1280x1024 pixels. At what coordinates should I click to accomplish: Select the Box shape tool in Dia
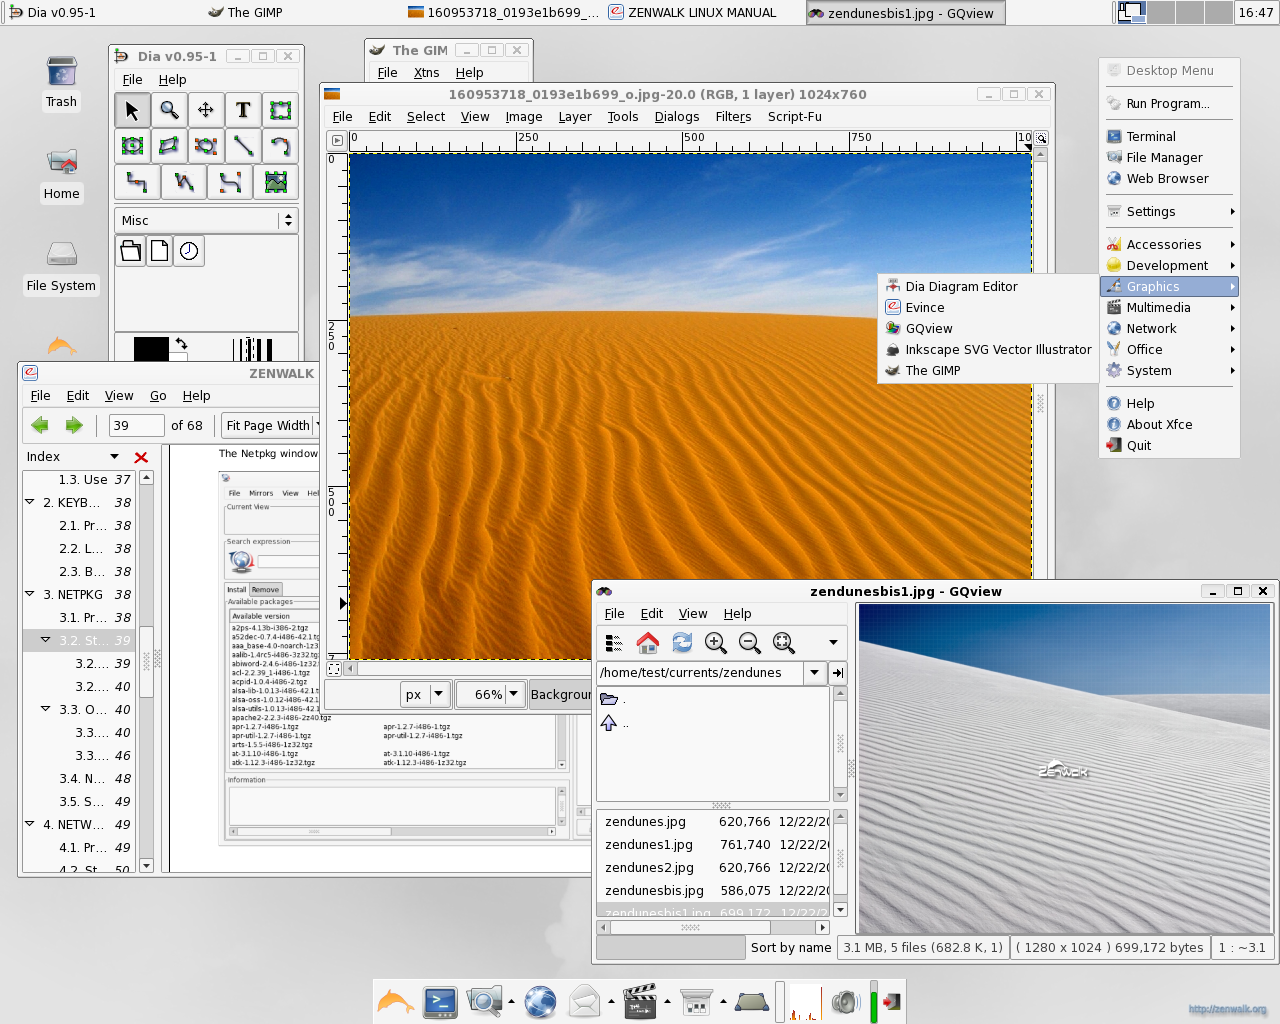279,110
